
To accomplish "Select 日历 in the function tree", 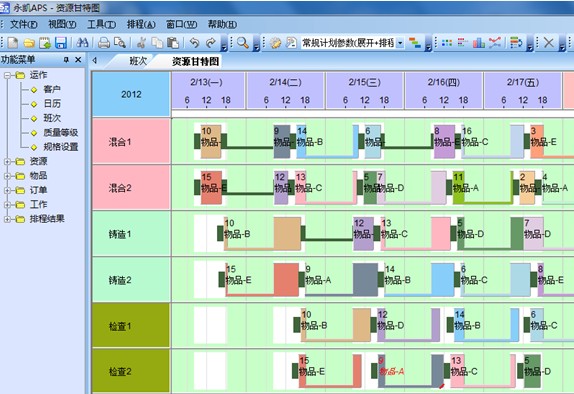I will point(52,104).
